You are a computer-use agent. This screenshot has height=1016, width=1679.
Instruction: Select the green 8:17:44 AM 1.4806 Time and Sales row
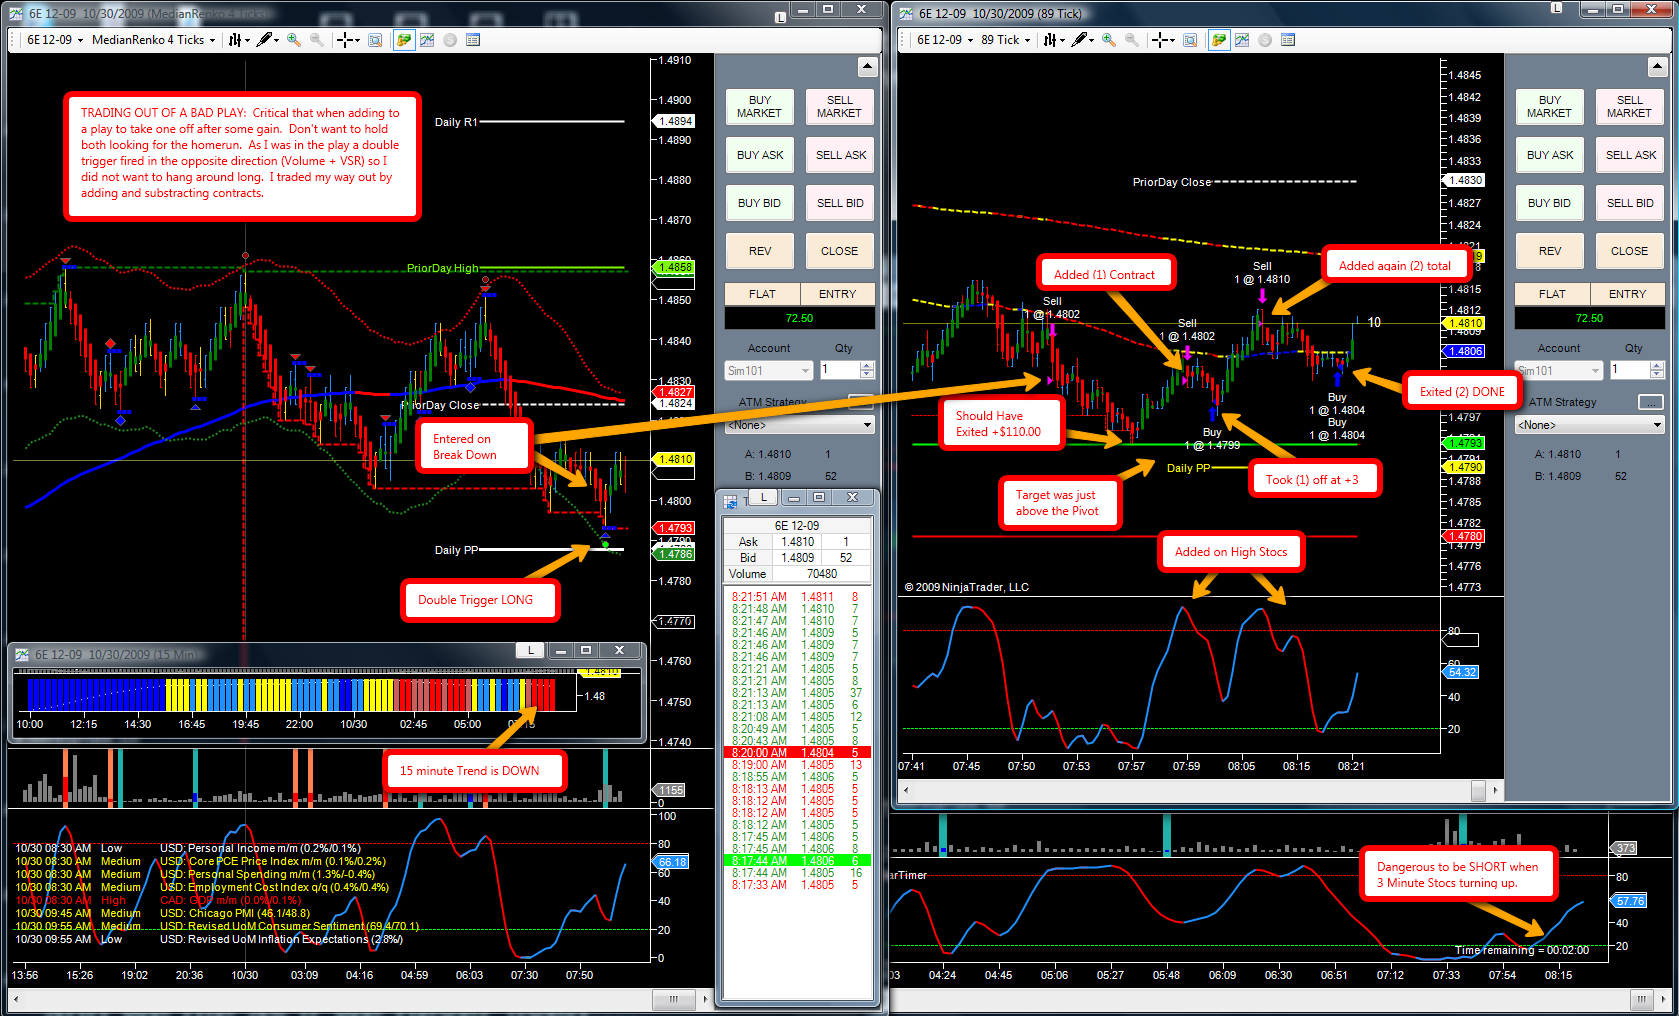click(x=797, y=860)
